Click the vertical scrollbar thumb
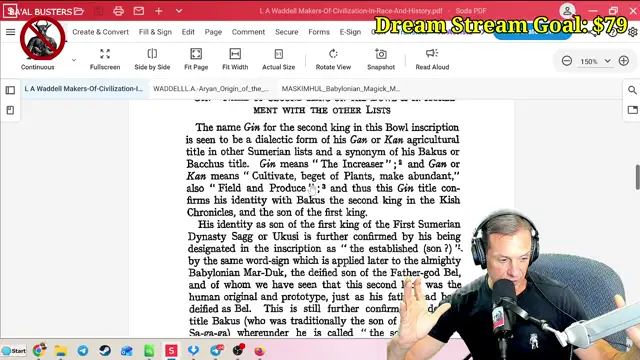640x360 pixels. [637, 177]
